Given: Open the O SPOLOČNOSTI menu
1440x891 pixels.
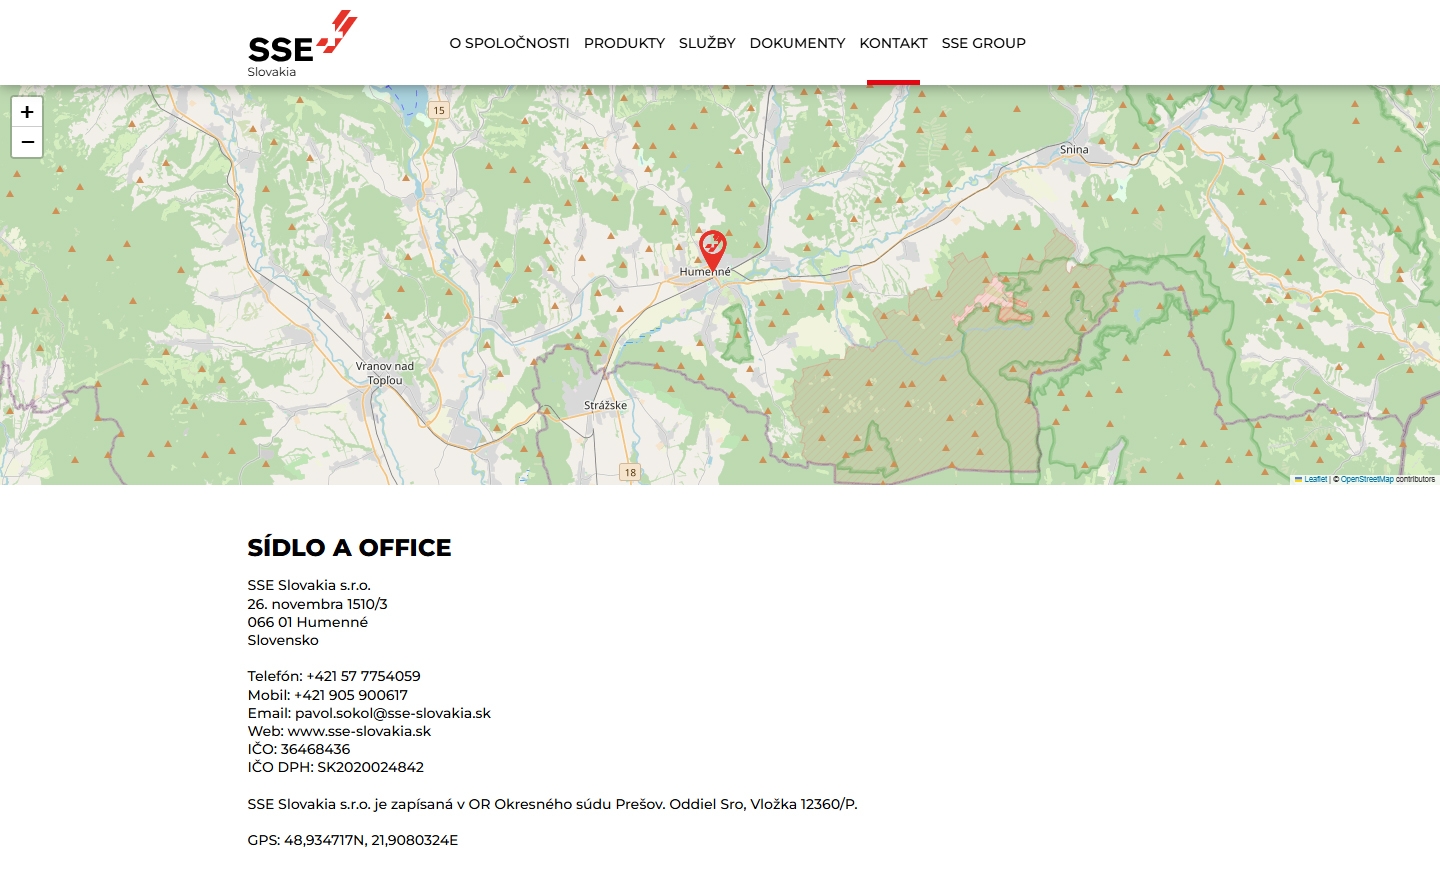Looking at the screenshot, I should 509,43.
